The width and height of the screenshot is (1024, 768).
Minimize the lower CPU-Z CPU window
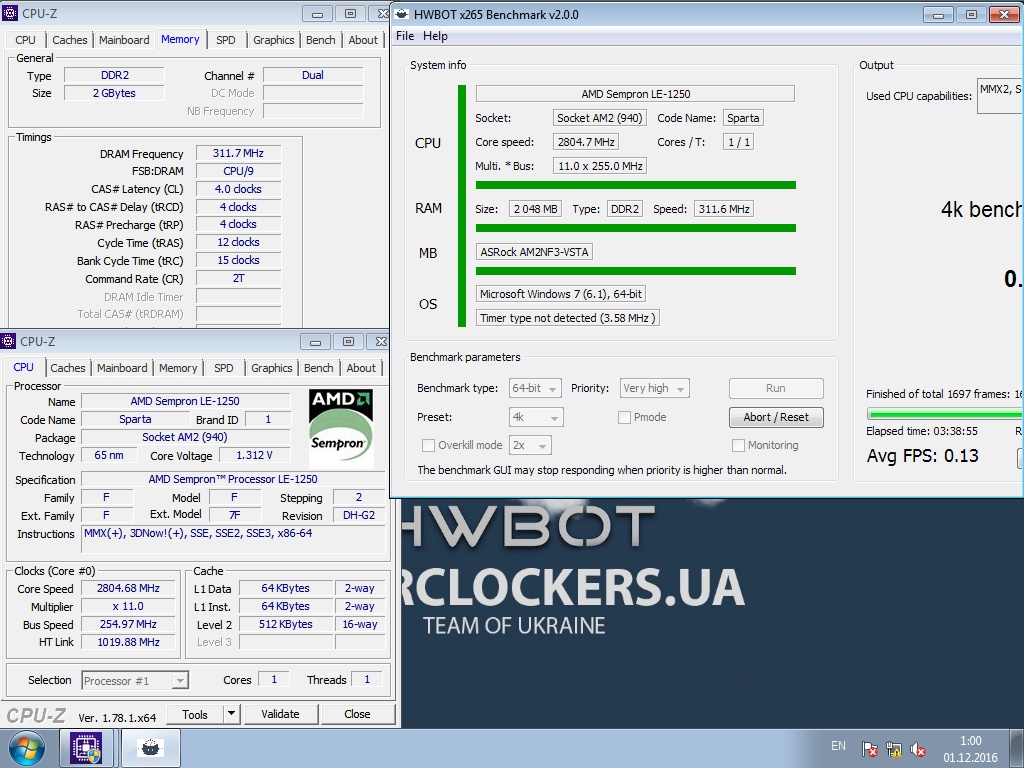(x=315, y=342)
